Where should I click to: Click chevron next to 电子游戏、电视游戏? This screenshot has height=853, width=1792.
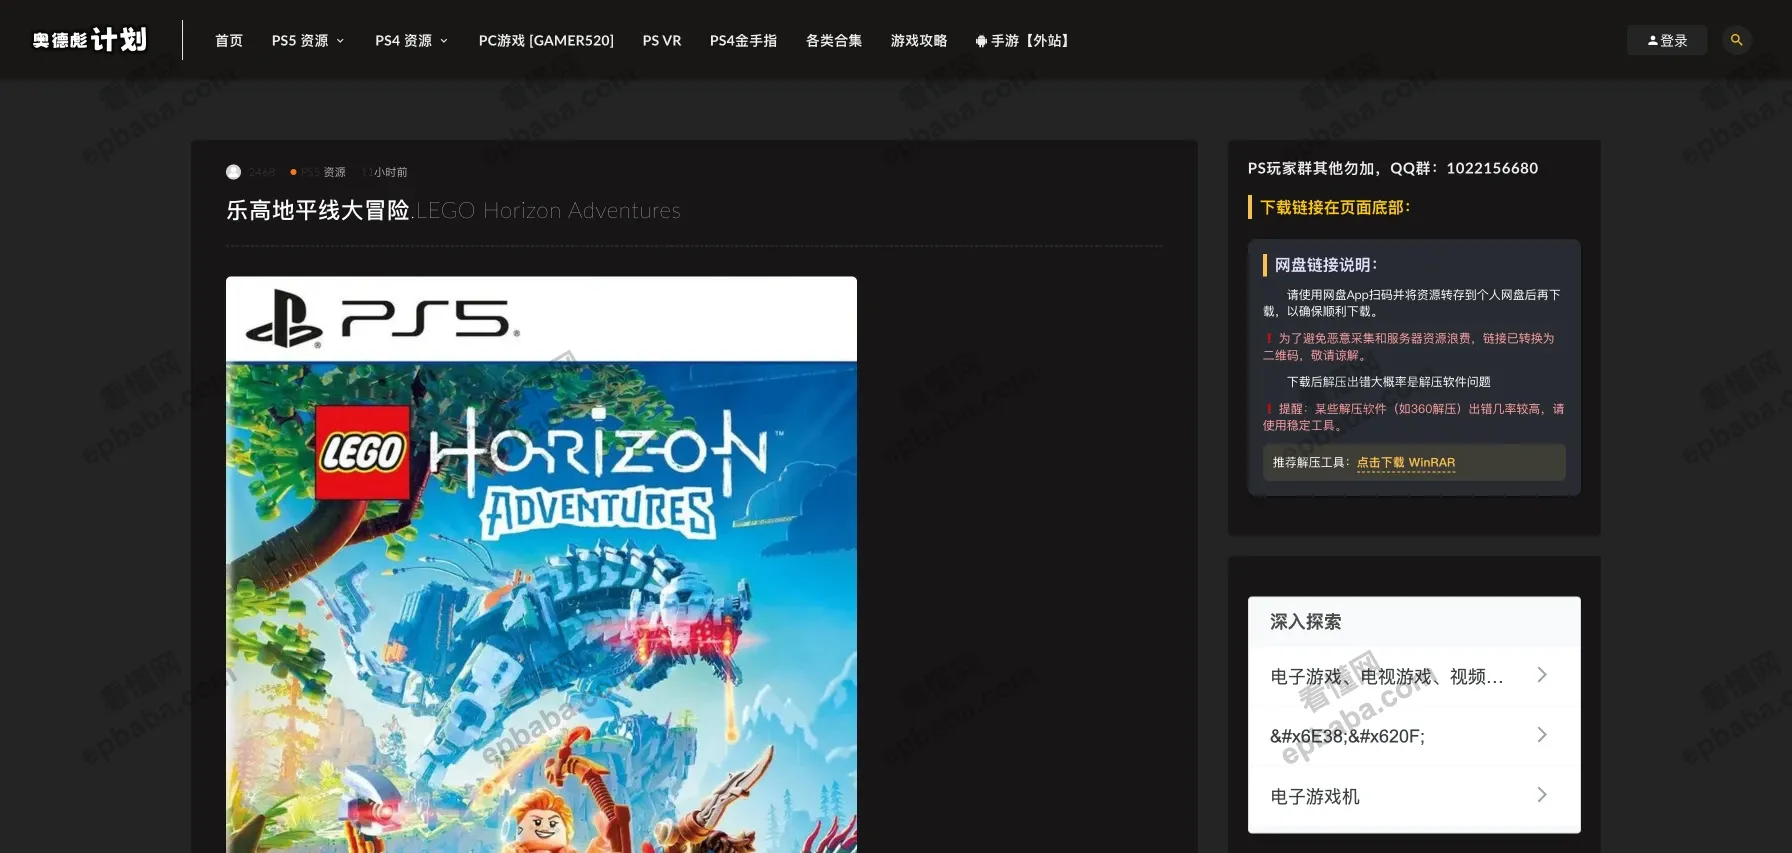[1542, 675]
